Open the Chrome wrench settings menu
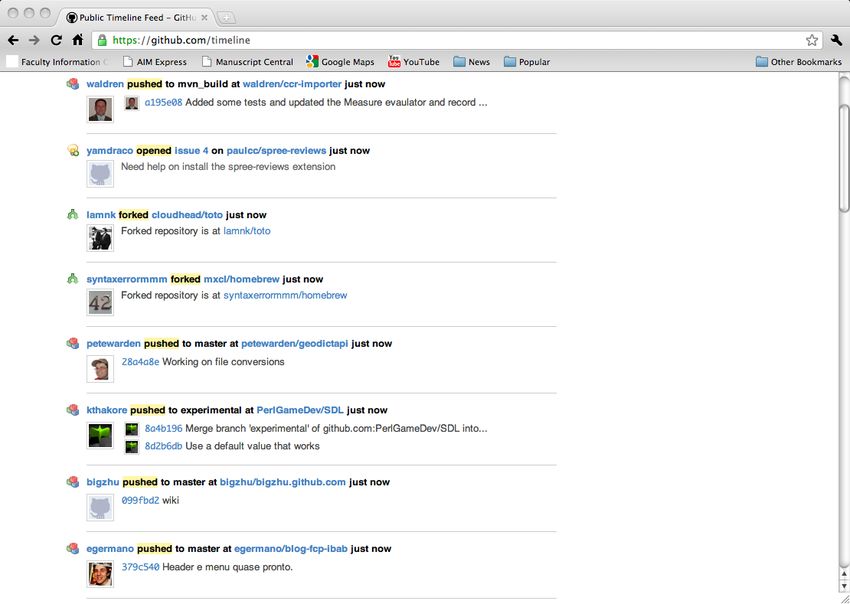 [836, 40]
